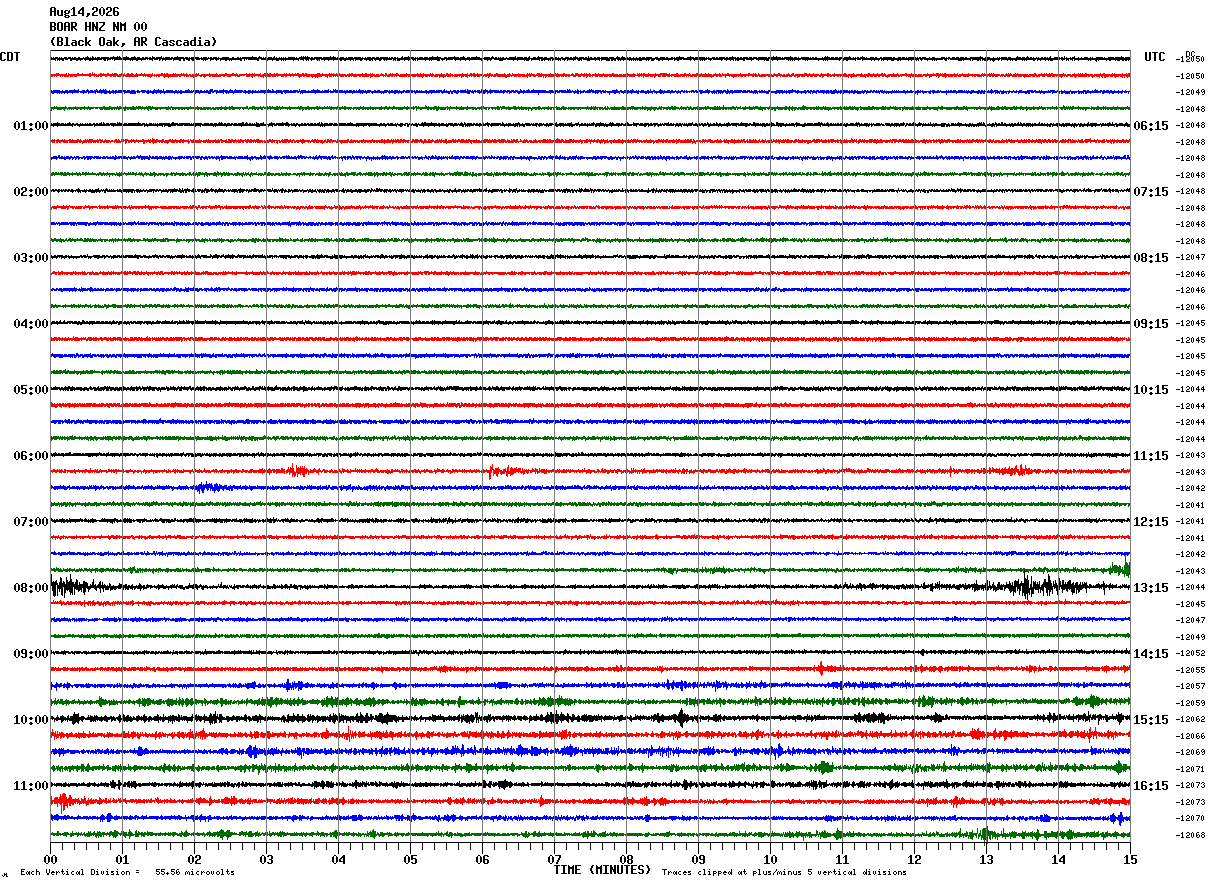Click the "09" minute axis label
This screenshot has height=886, width=1210.
coord(698,859)
